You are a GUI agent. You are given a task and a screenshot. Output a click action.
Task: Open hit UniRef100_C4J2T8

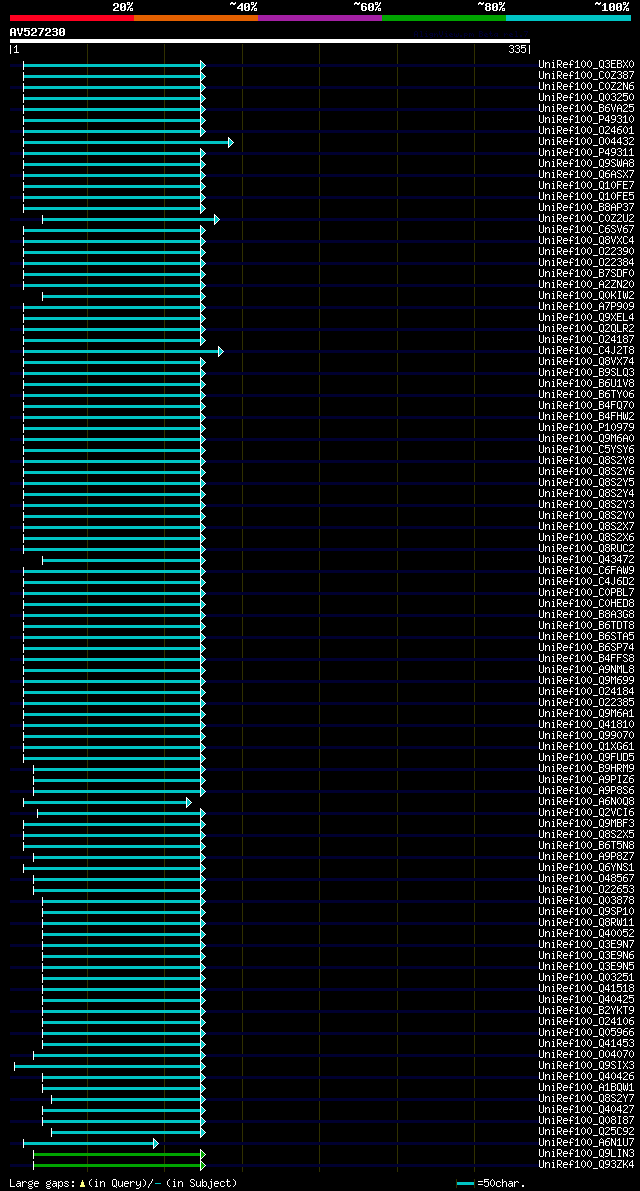pyautogui.click(x=586, y=351)
